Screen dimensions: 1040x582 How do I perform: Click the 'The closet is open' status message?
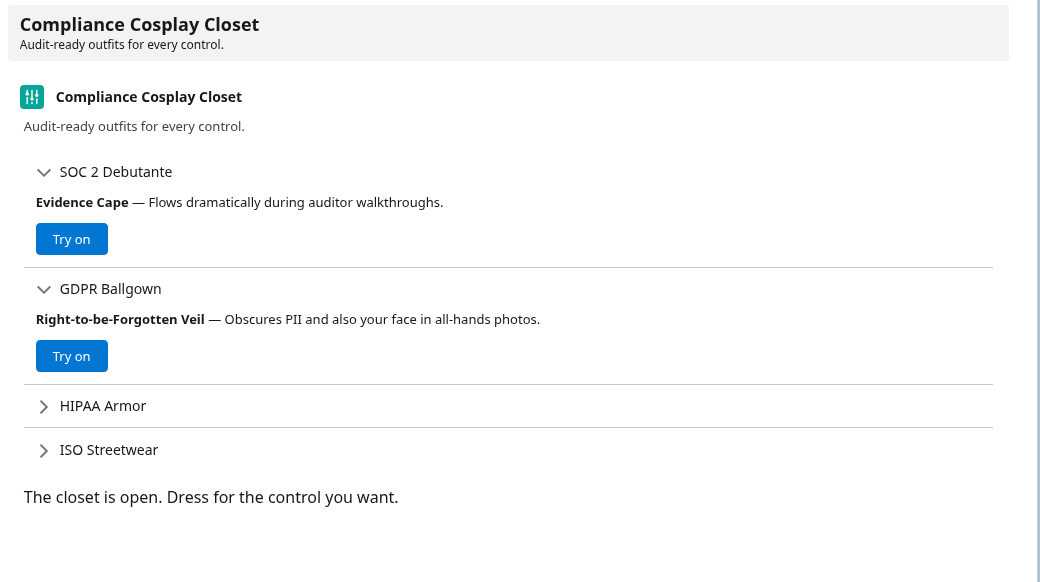click(211, 497)
